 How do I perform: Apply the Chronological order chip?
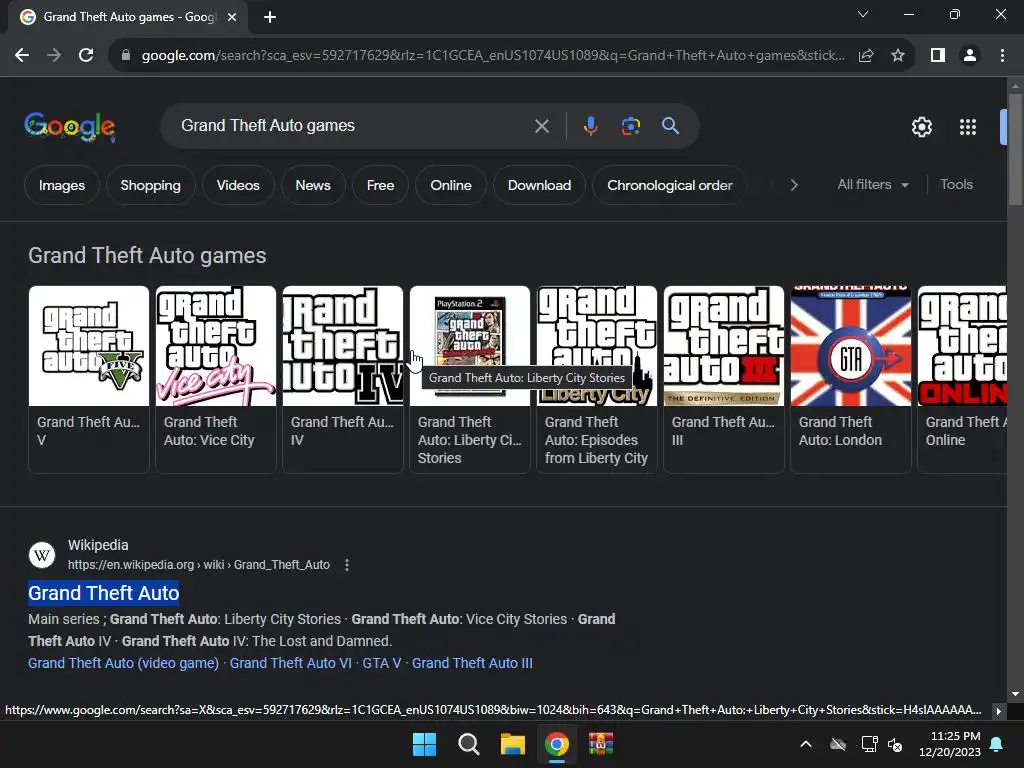point(669,185)
